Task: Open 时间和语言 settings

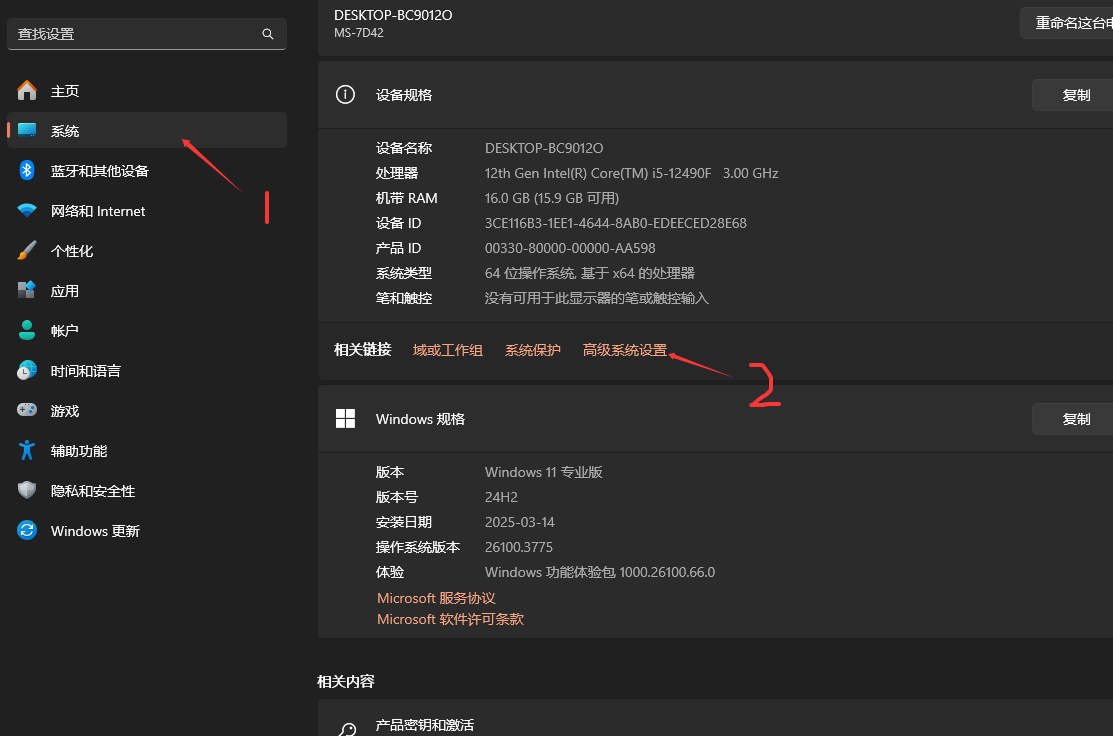Action: point(86,370)
